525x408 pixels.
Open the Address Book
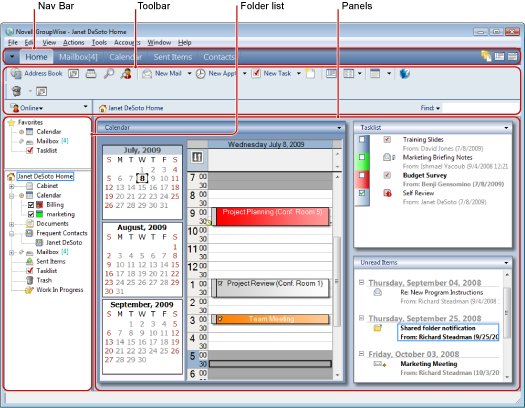pos(36,73)
